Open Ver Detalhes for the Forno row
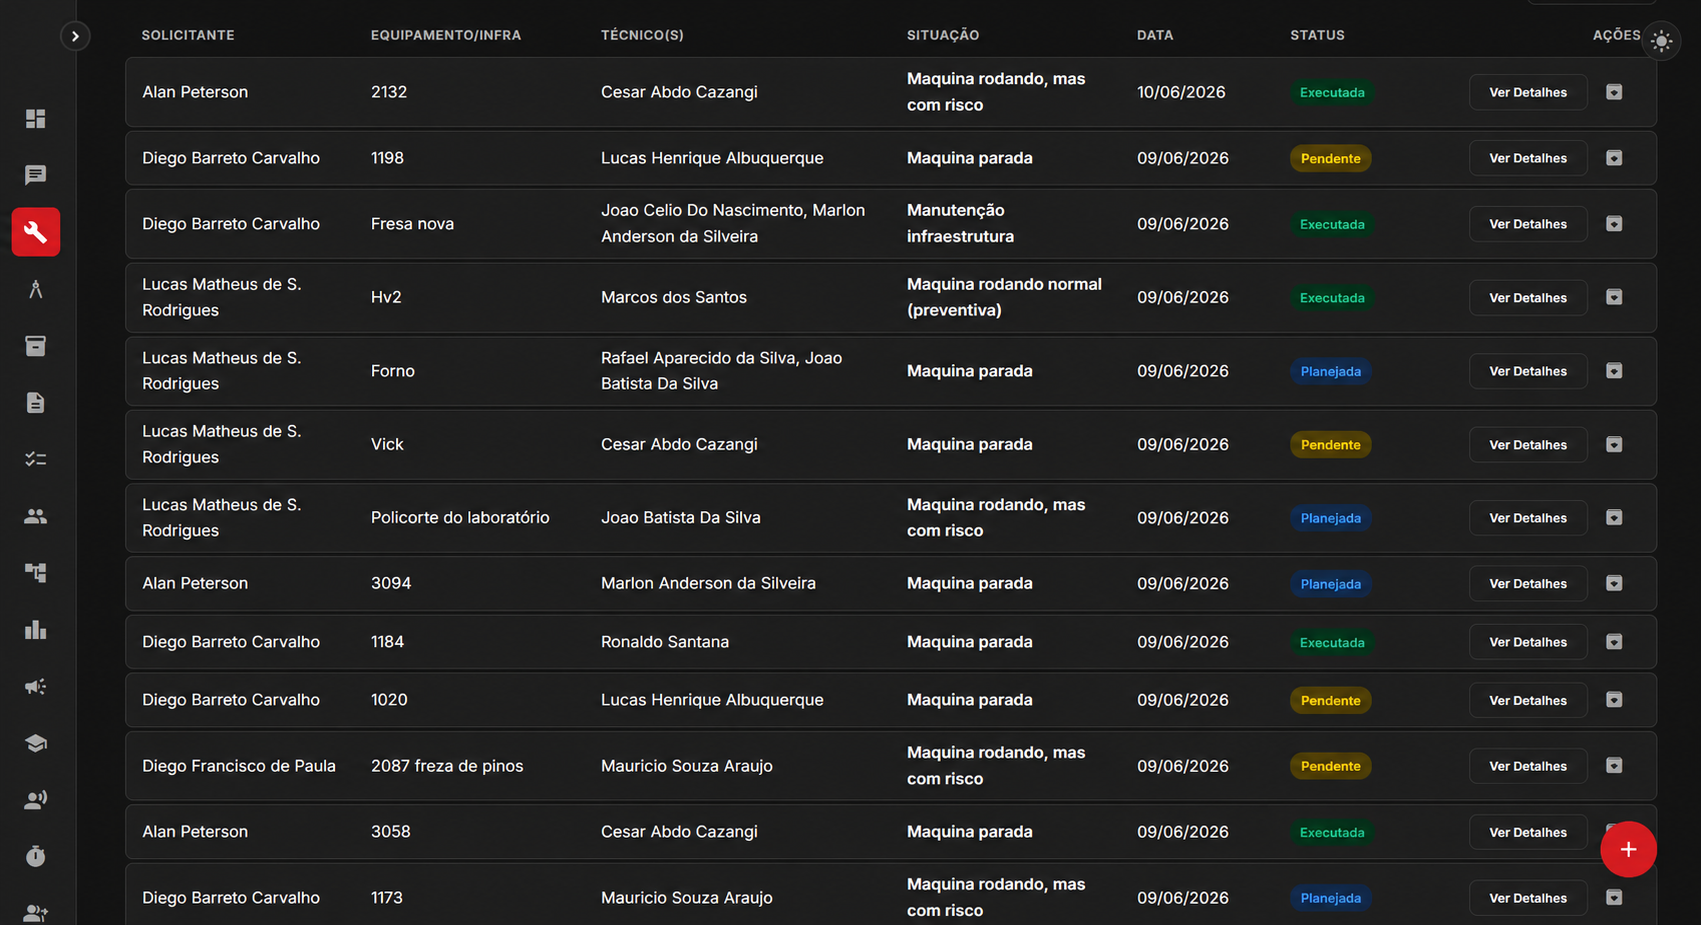This screenshot has height=925, width=1701. click(x=1527, y=371)
